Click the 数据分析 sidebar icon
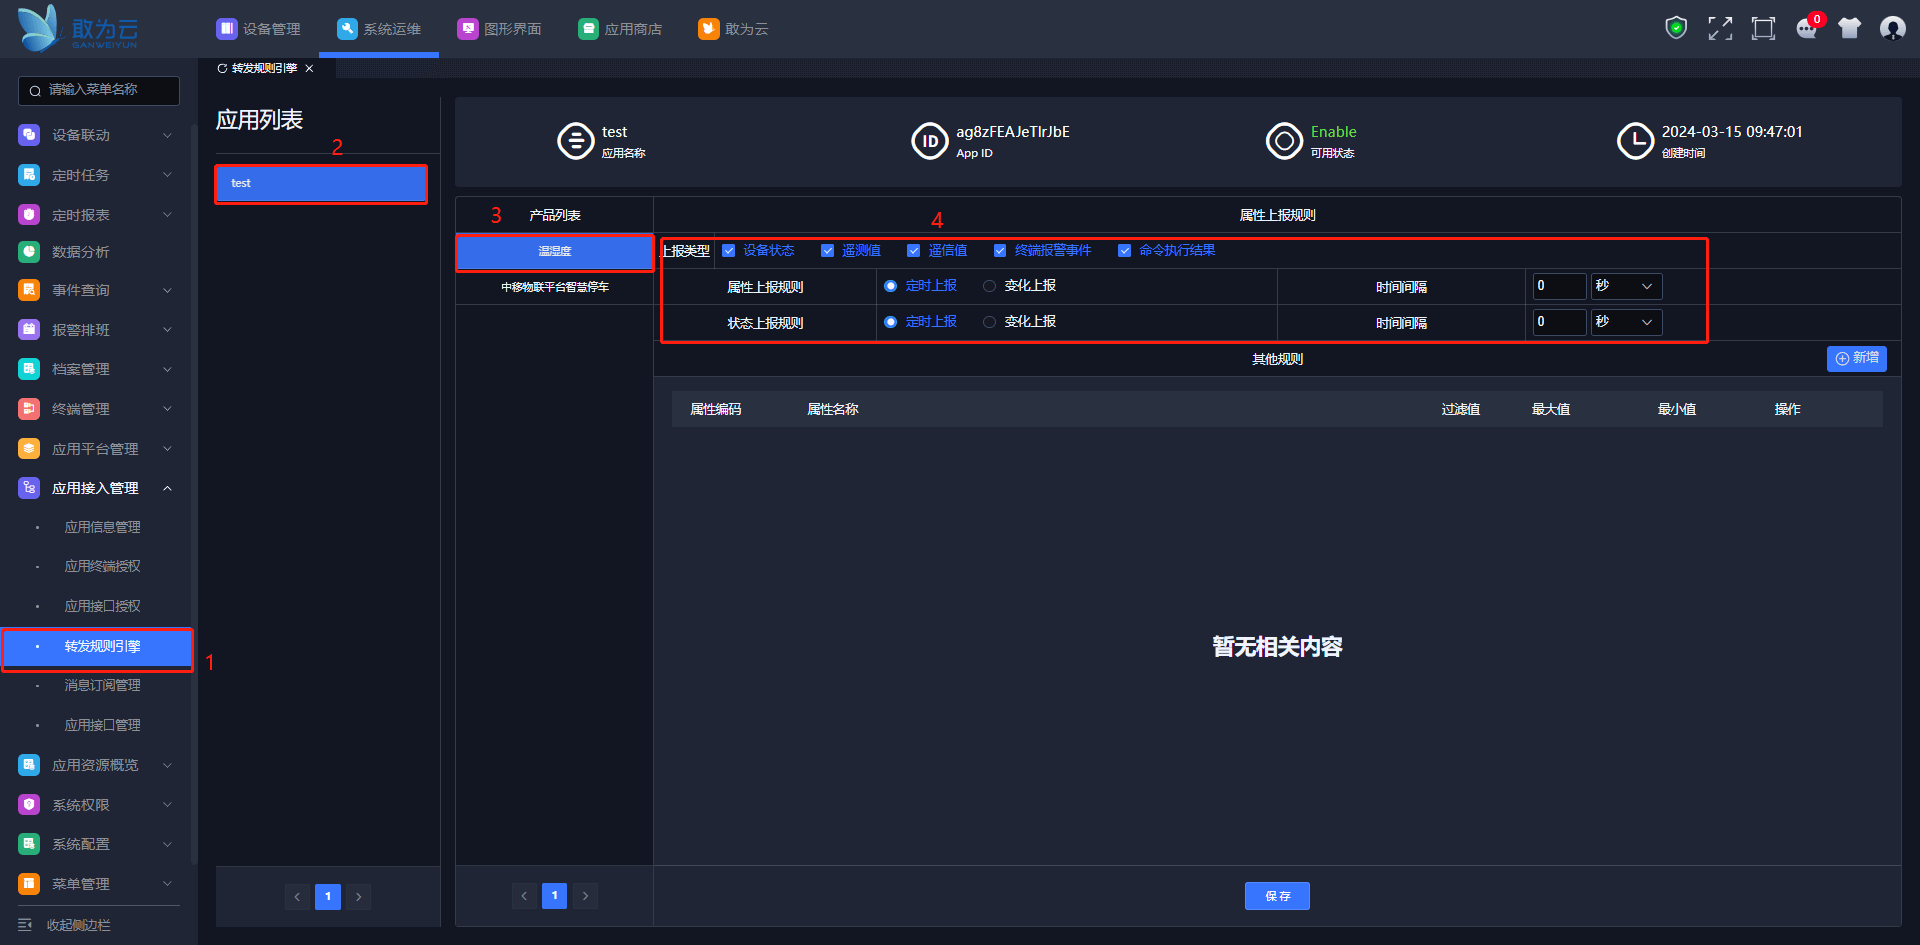1920x945 pixels. [x=29, y=252]
